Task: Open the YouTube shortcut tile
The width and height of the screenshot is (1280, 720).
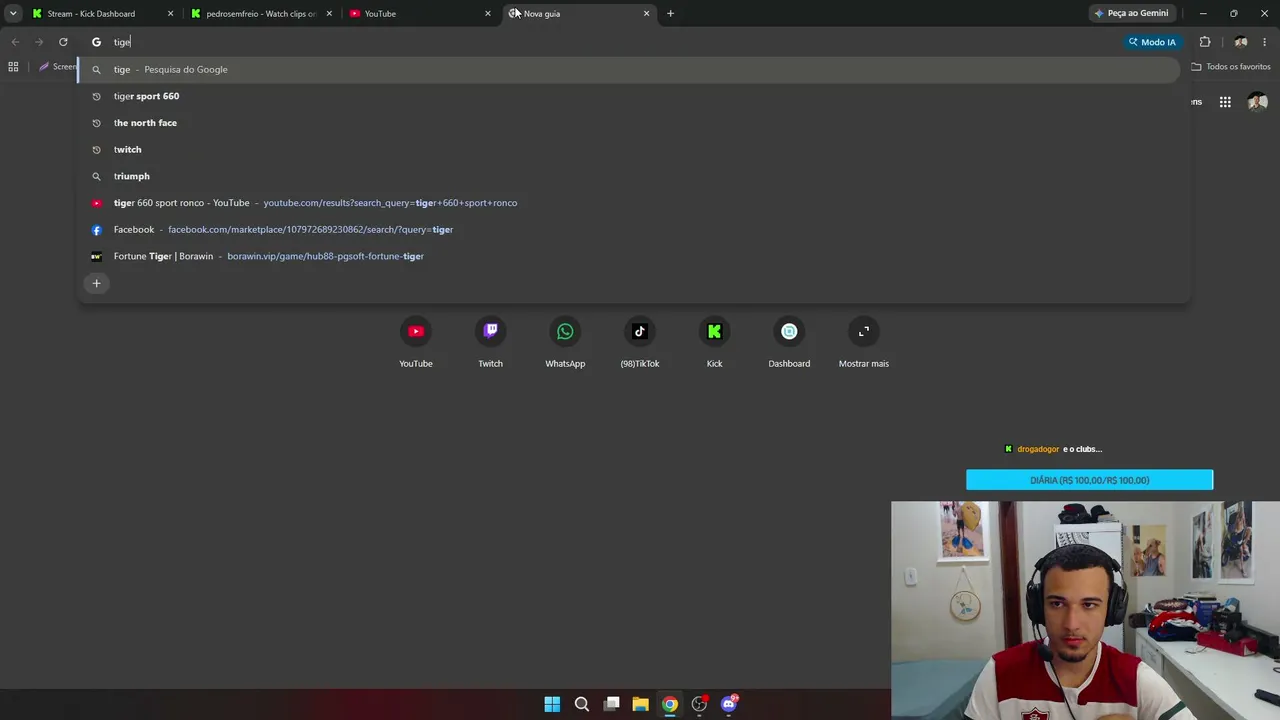Action: point(416,343)
